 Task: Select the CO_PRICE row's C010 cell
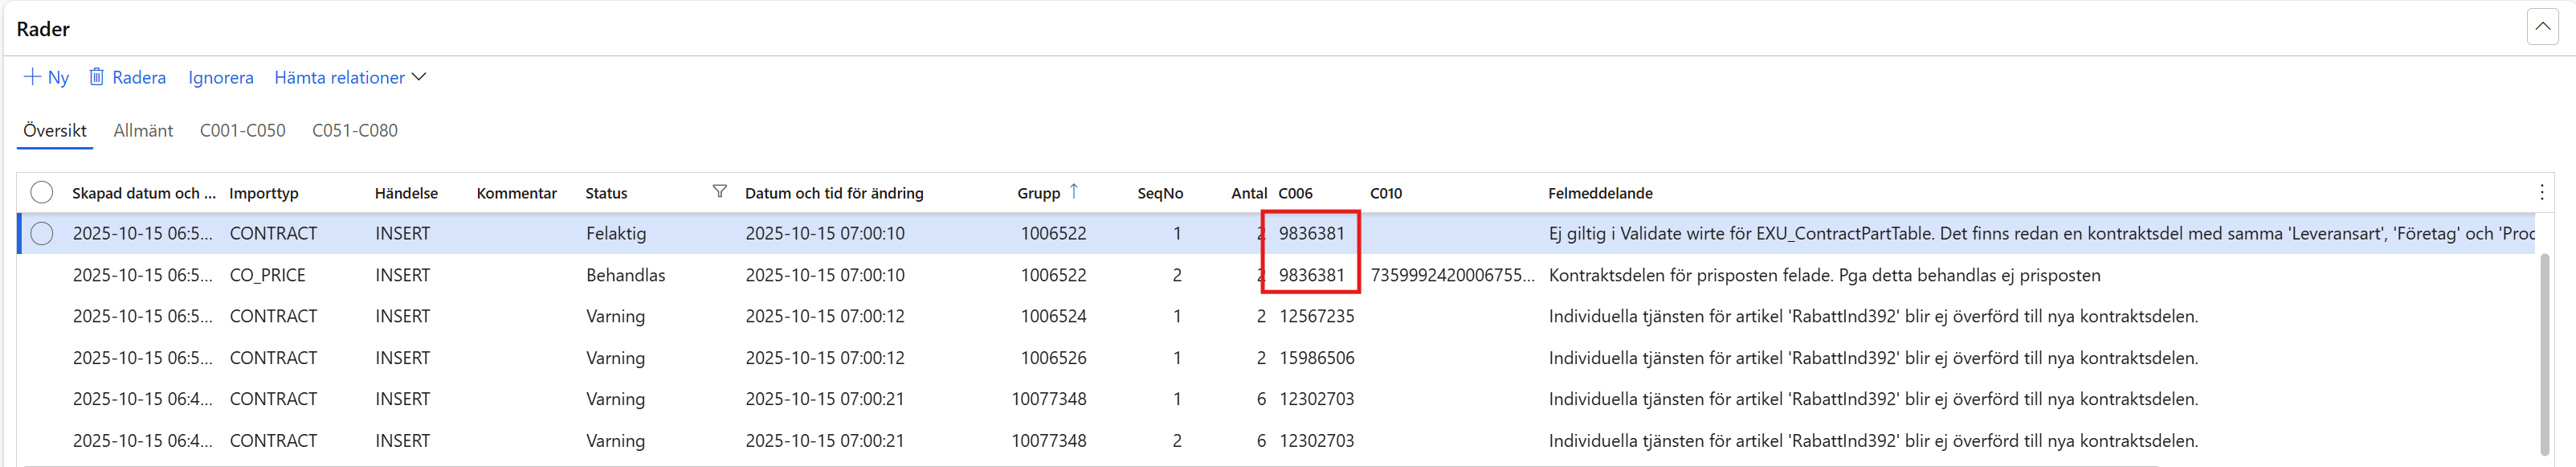click(x=1450, y=276)
